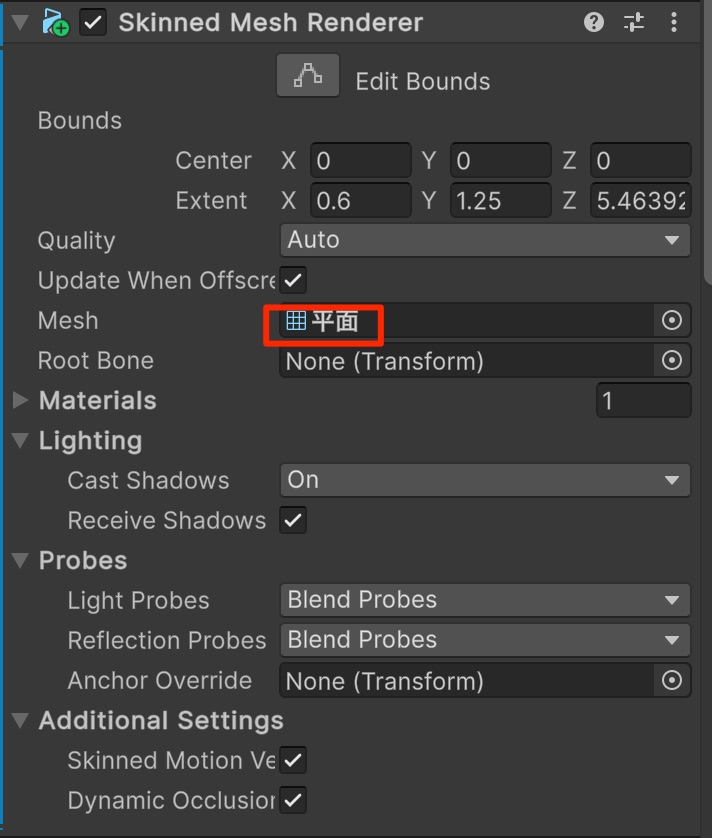Click the Skinned Mesh Renderer component icon
Viewport: 712px width, 838px height.
[55, 22]
